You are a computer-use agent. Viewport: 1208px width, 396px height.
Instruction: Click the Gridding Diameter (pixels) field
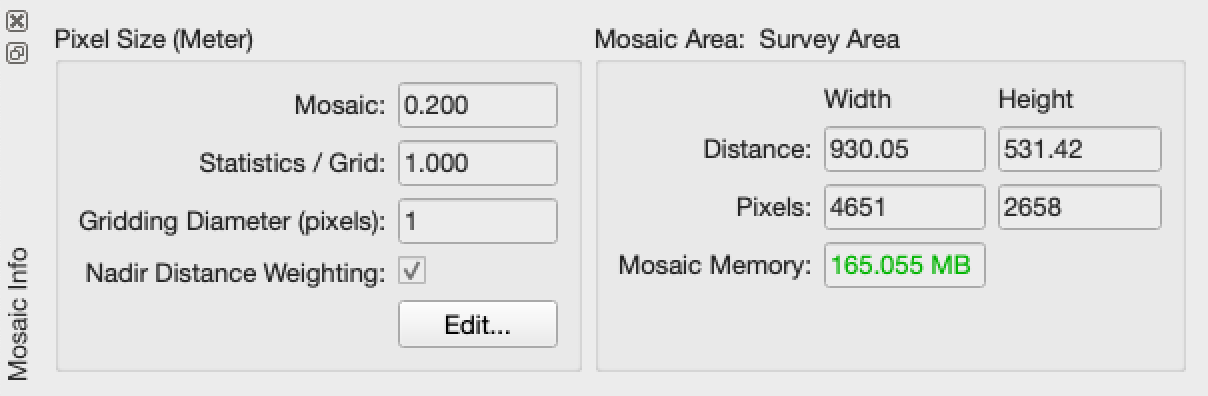(x=477, y=221)
